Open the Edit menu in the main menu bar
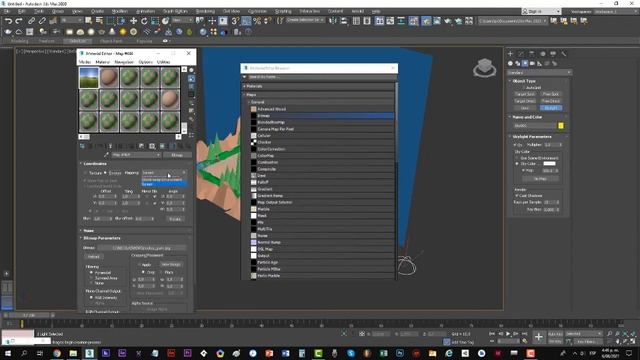The image size is (640, 360). [22, 11]
